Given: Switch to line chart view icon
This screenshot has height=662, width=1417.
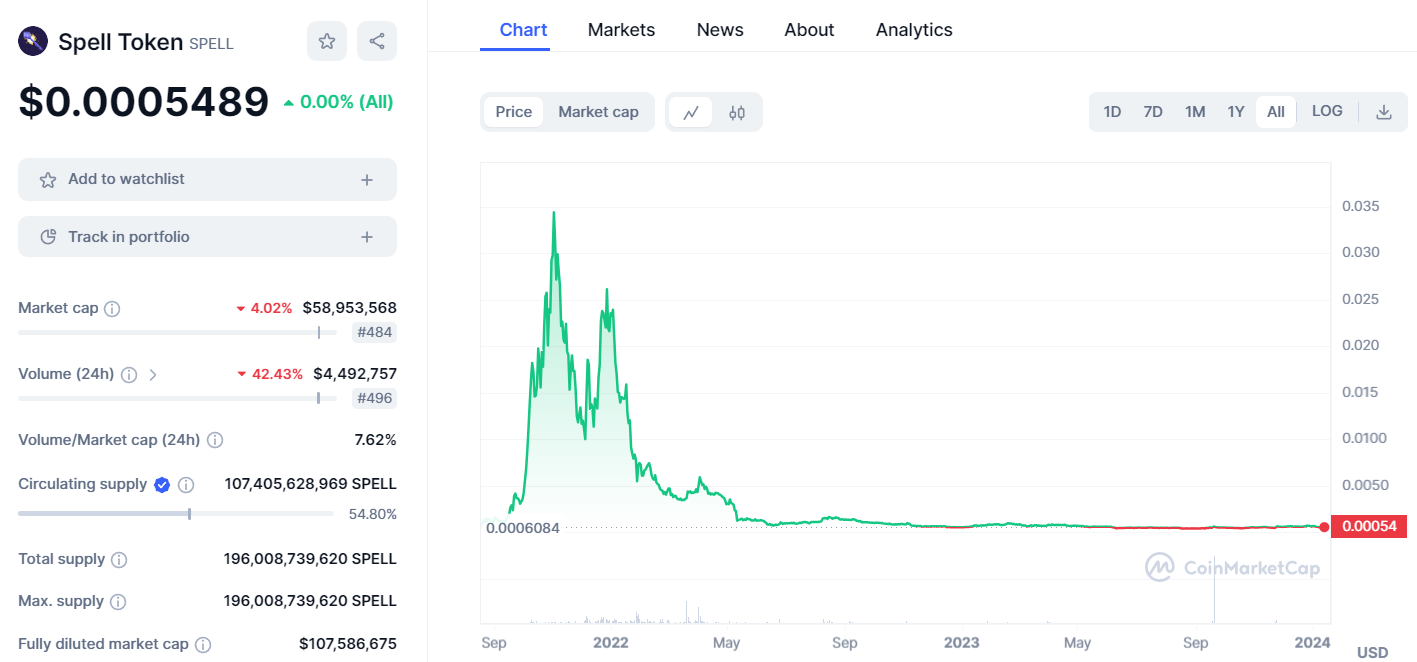Looking at the screenshot, I should point(691,112).
